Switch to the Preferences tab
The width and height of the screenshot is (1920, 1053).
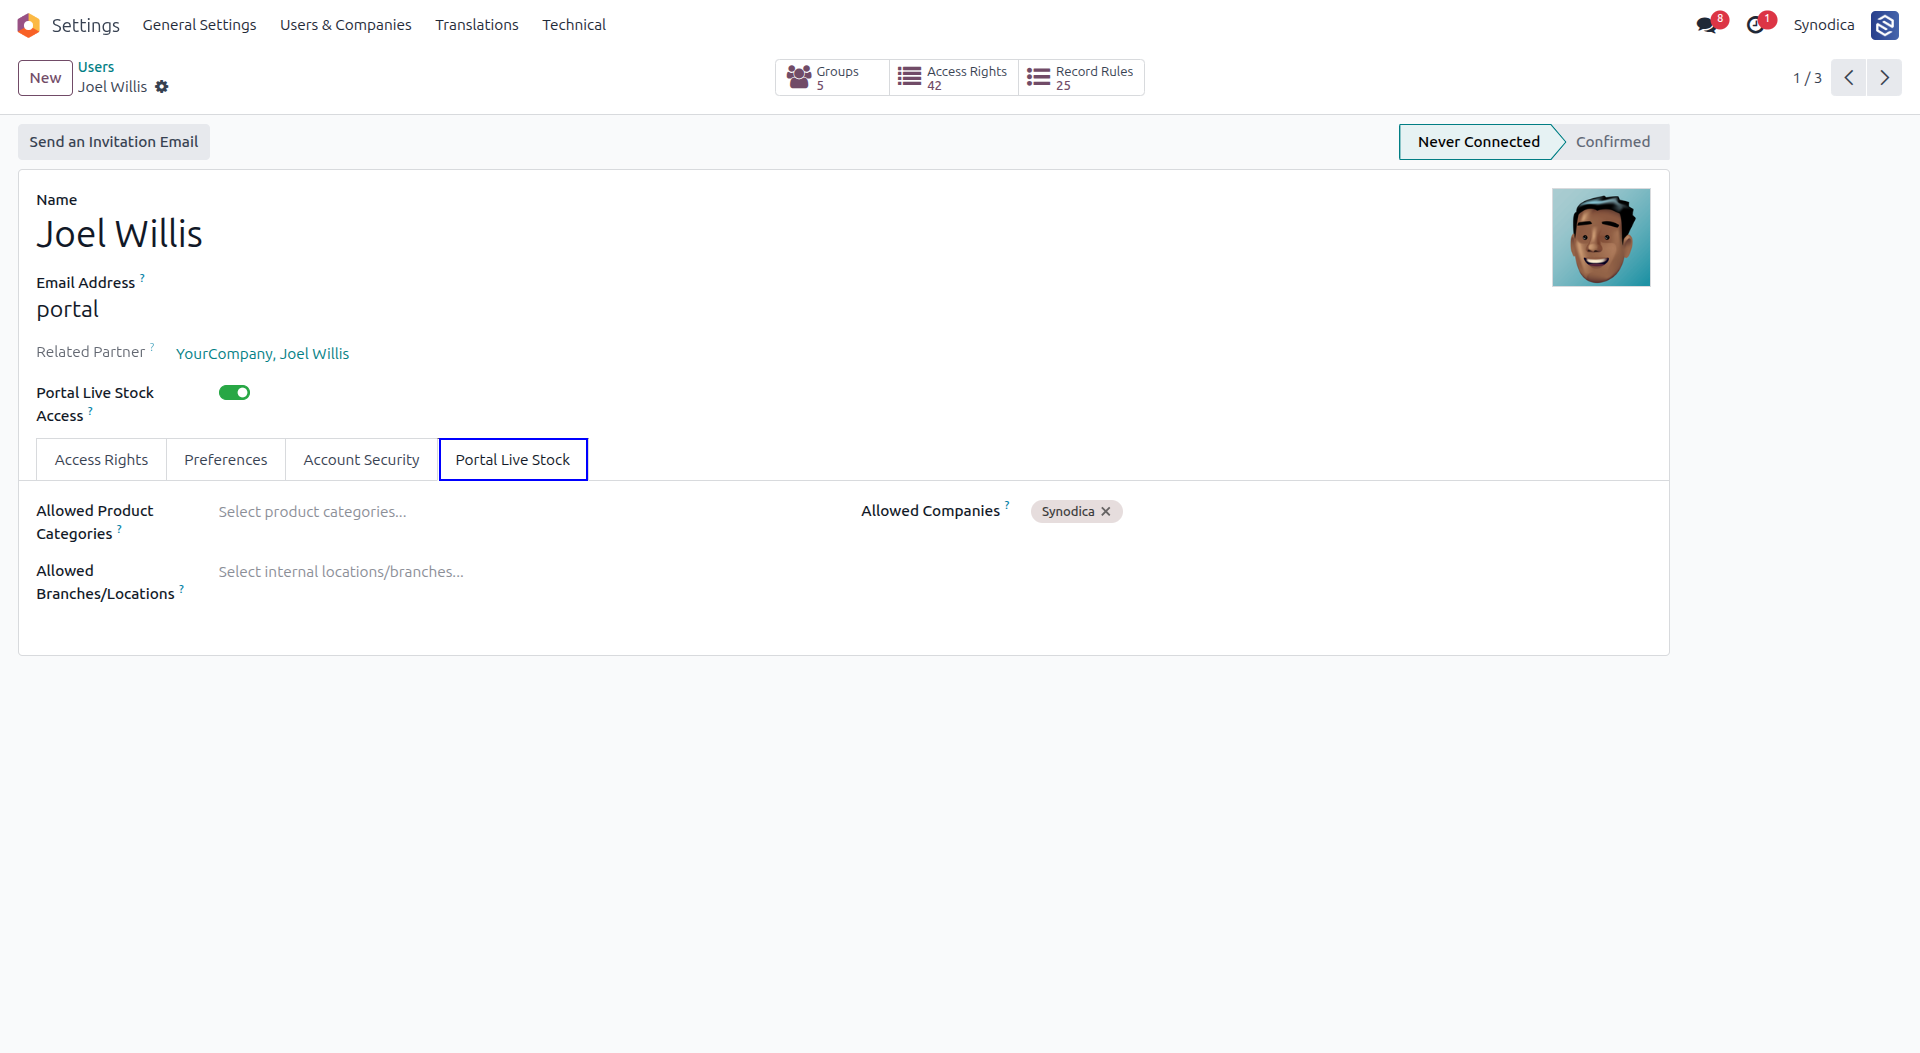(x=226, y=460)
